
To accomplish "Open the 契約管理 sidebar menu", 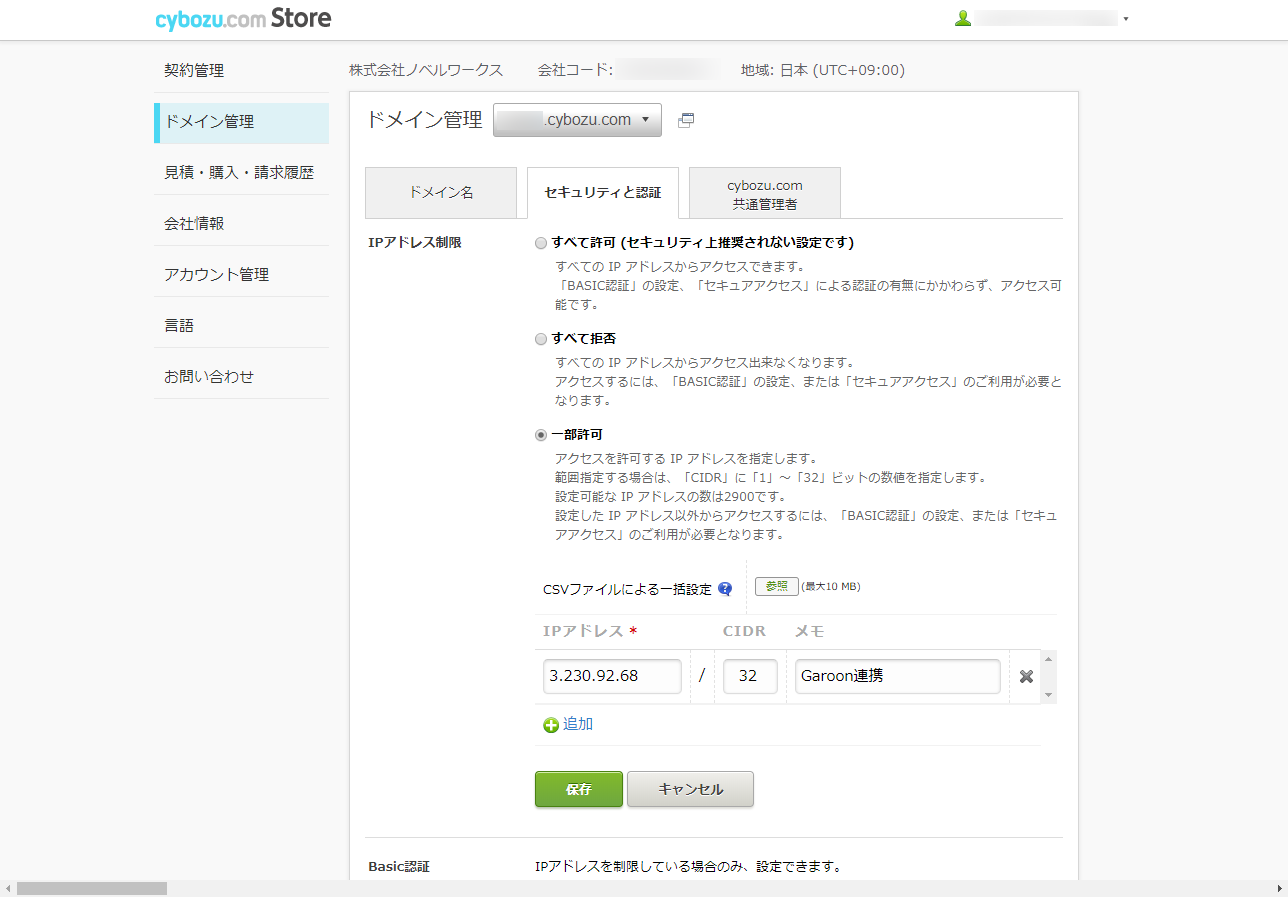I will [x=241, y=71].
